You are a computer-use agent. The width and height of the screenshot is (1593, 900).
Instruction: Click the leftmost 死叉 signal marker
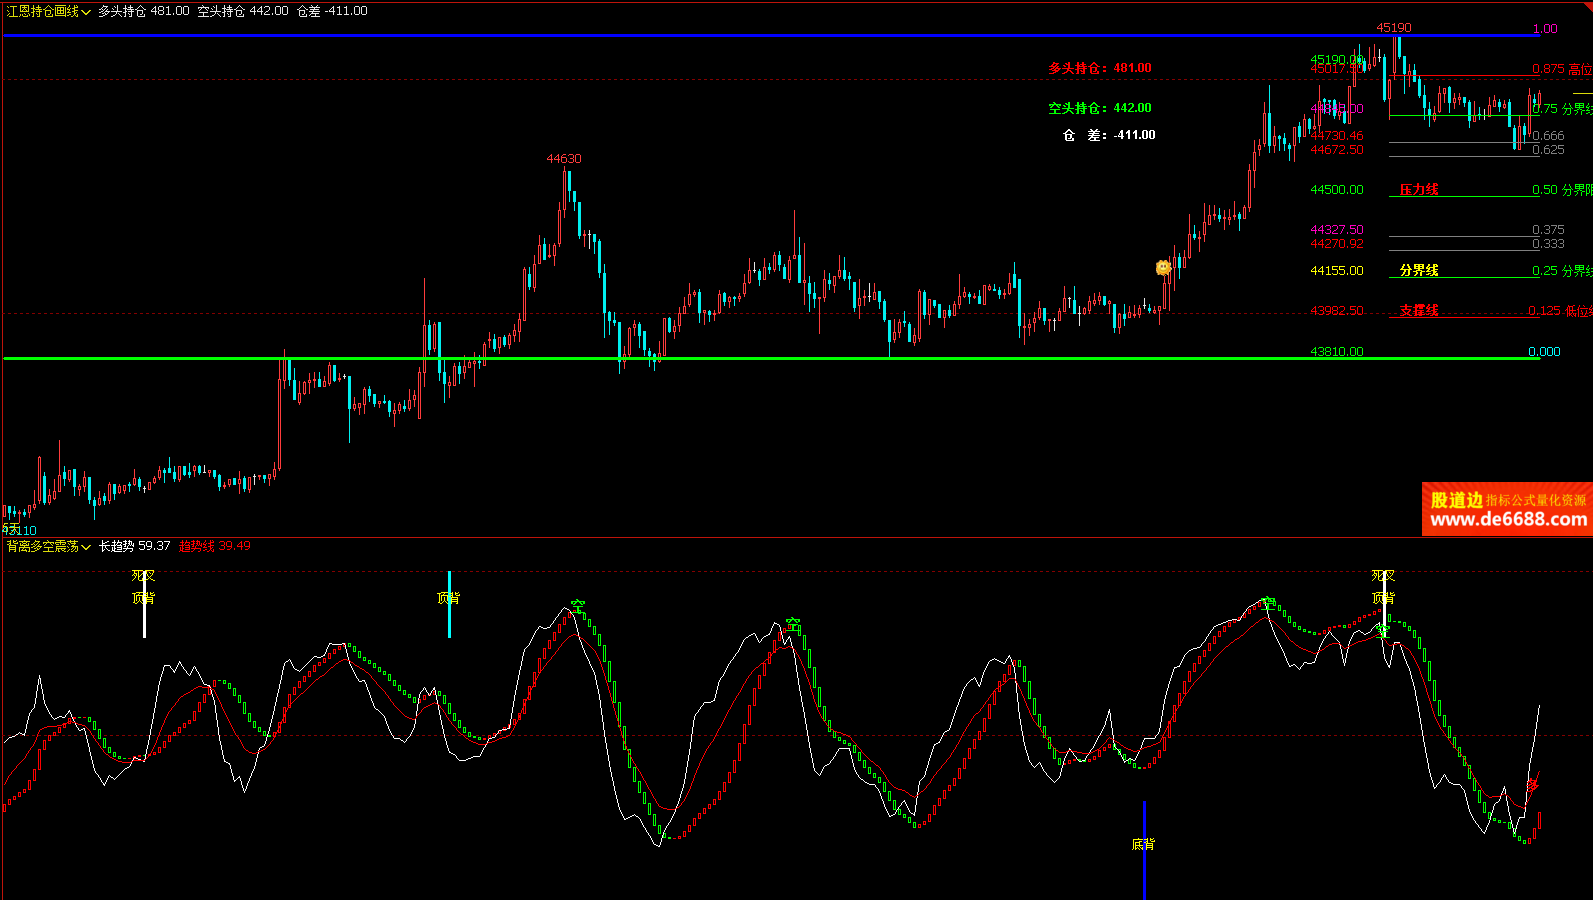(143, 576)
